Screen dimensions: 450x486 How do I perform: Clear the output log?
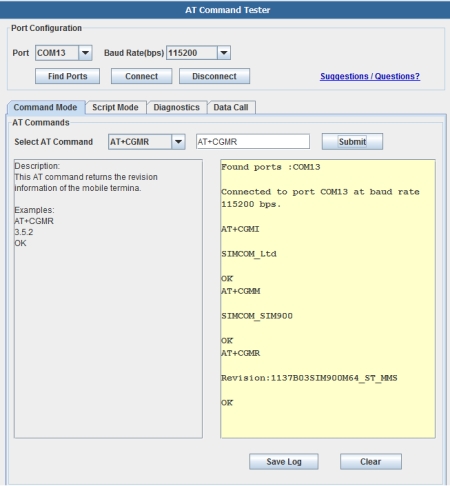[x=371, y=462]
